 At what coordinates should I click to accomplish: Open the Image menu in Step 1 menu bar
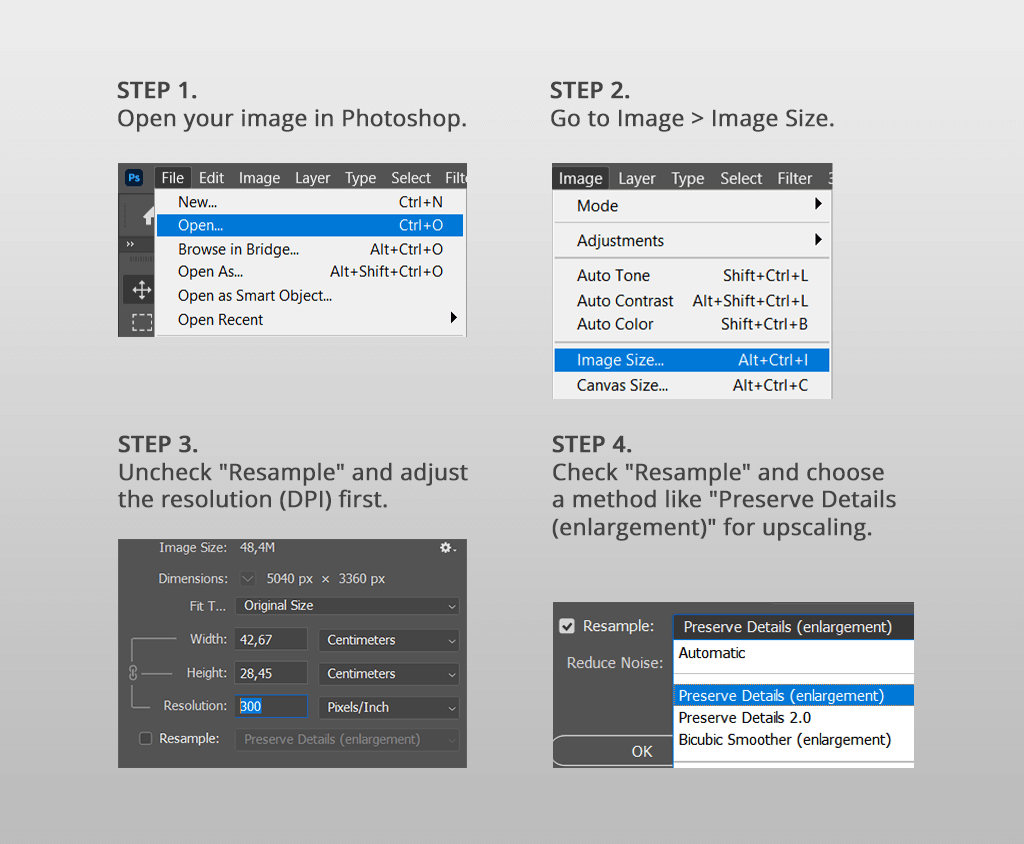259,178
